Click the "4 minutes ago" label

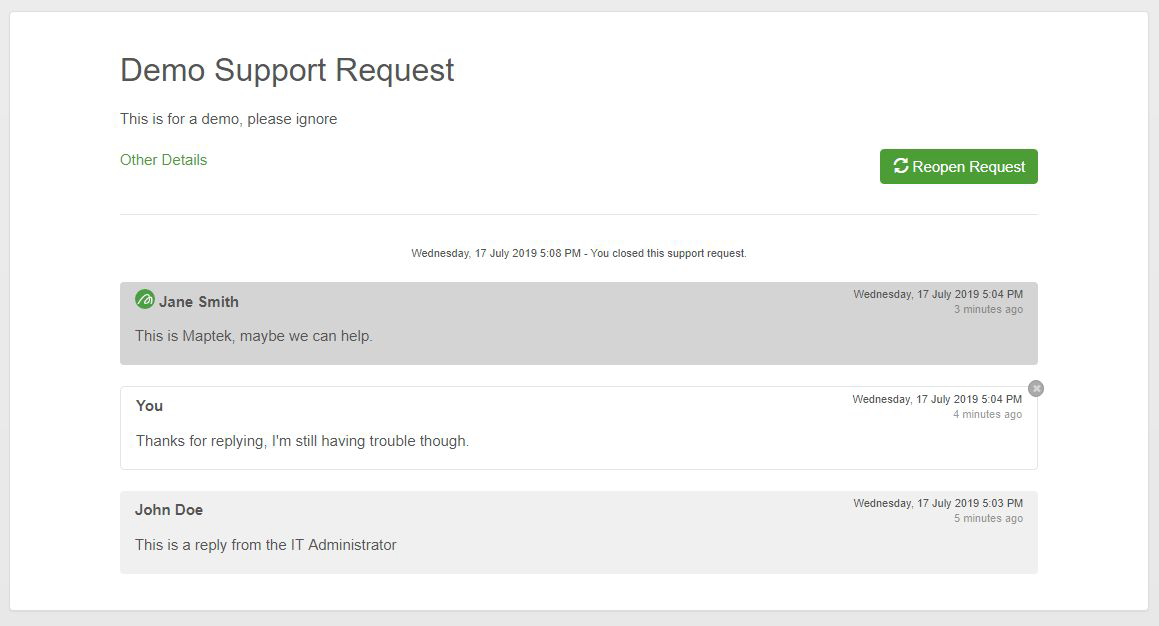coord(986,415)
